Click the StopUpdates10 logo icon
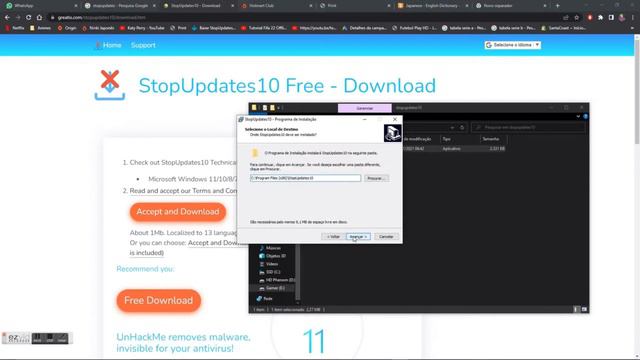The height and width of the screenshot is (360, 640). [110, 85]
